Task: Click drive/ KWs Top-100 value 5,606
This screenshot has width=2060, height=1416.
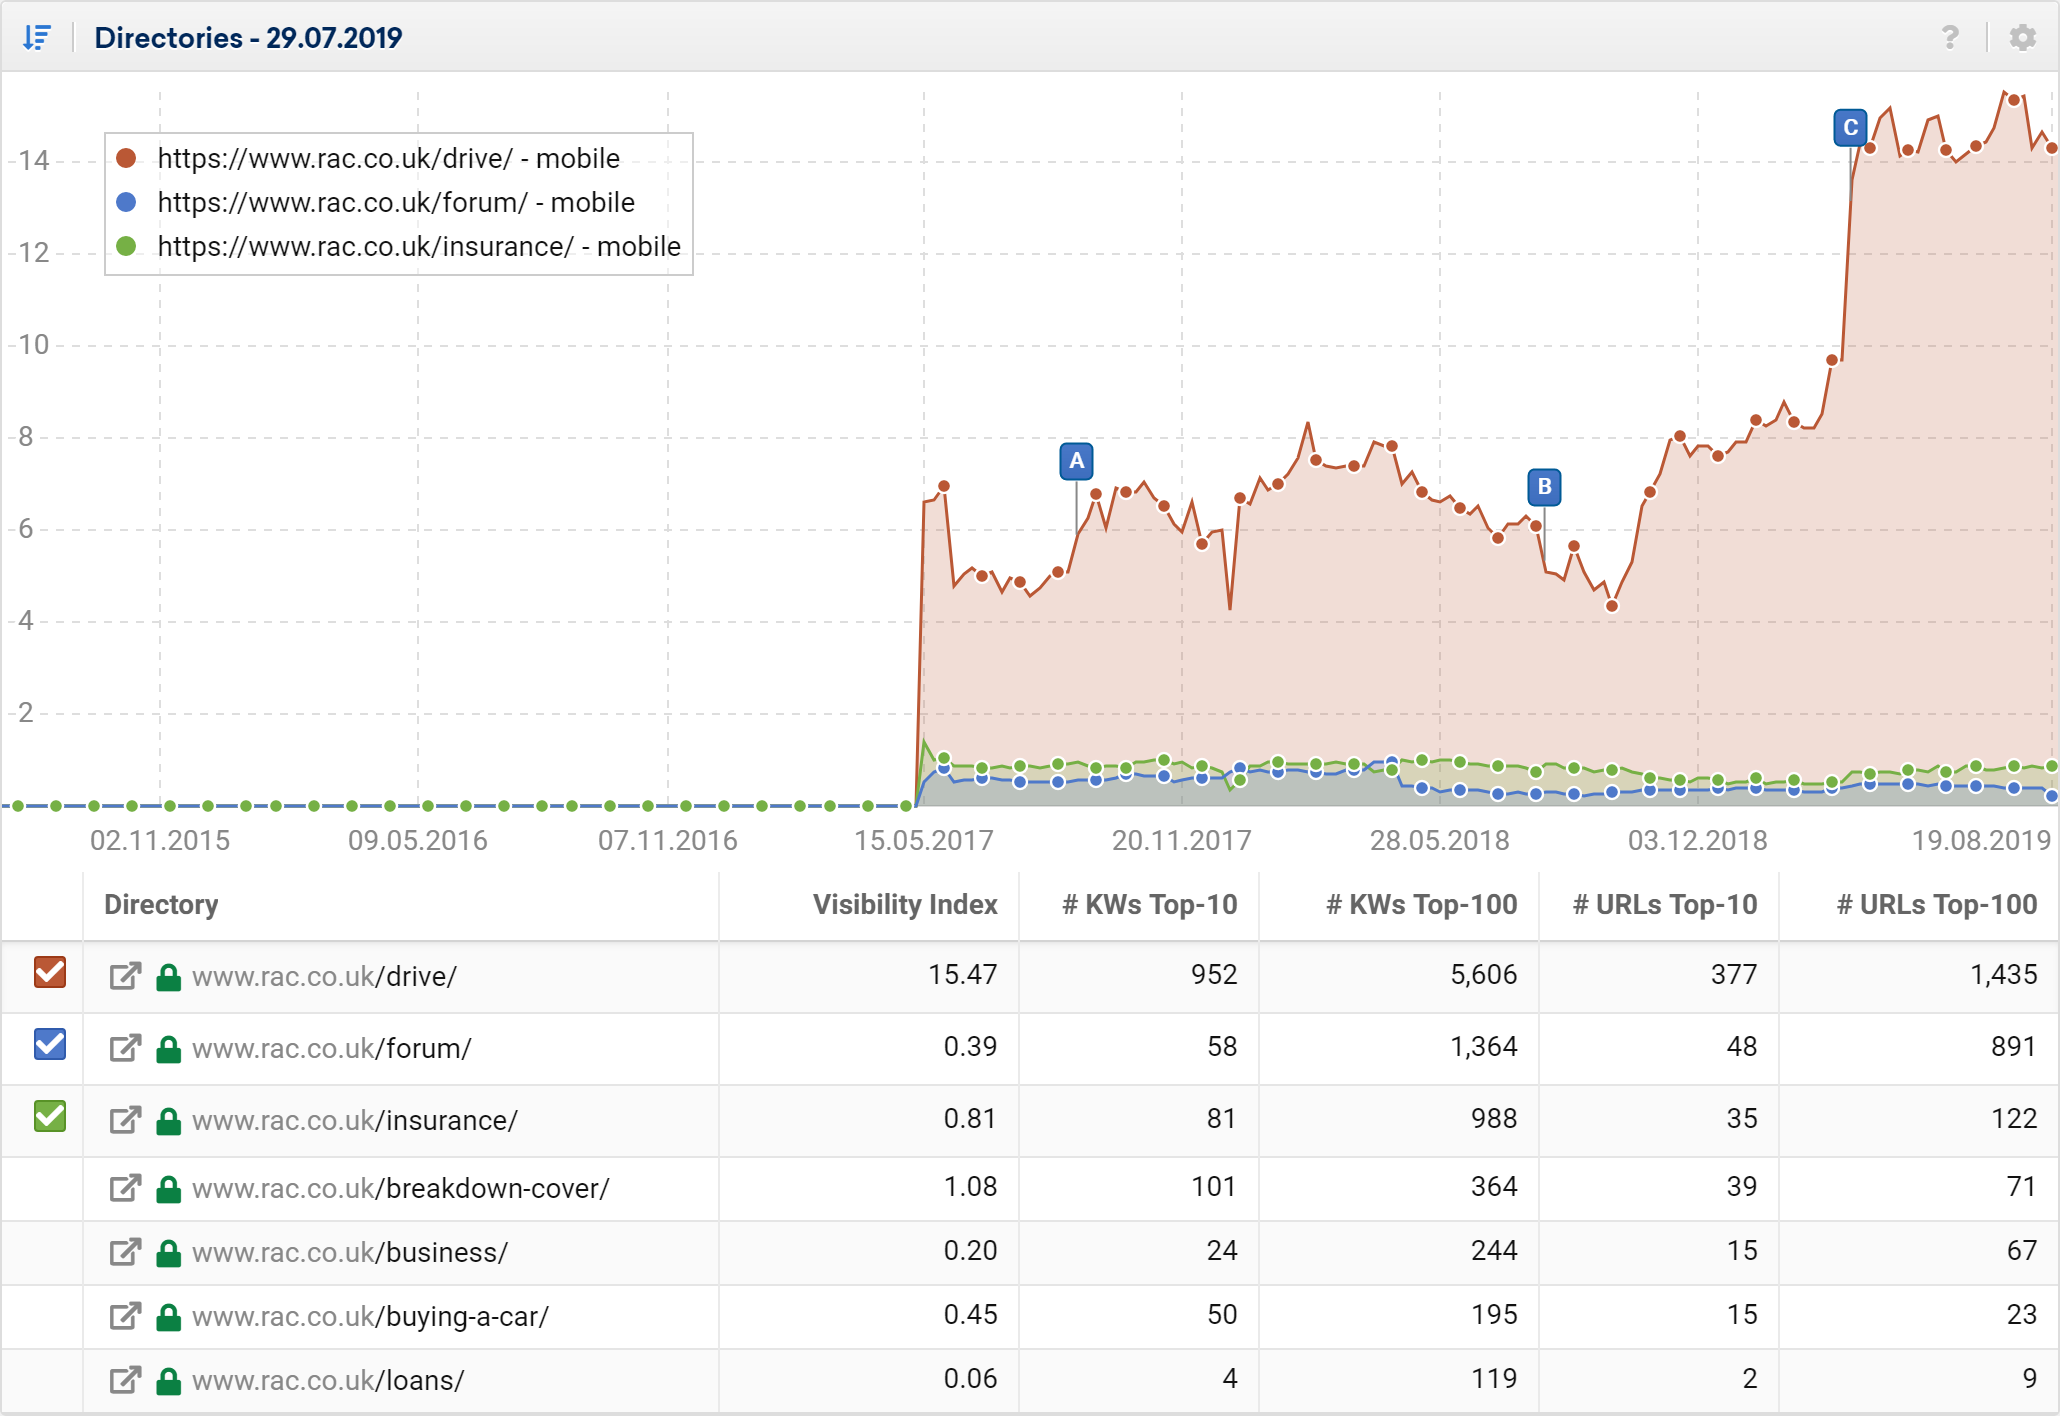Action: click(1484, 975)
